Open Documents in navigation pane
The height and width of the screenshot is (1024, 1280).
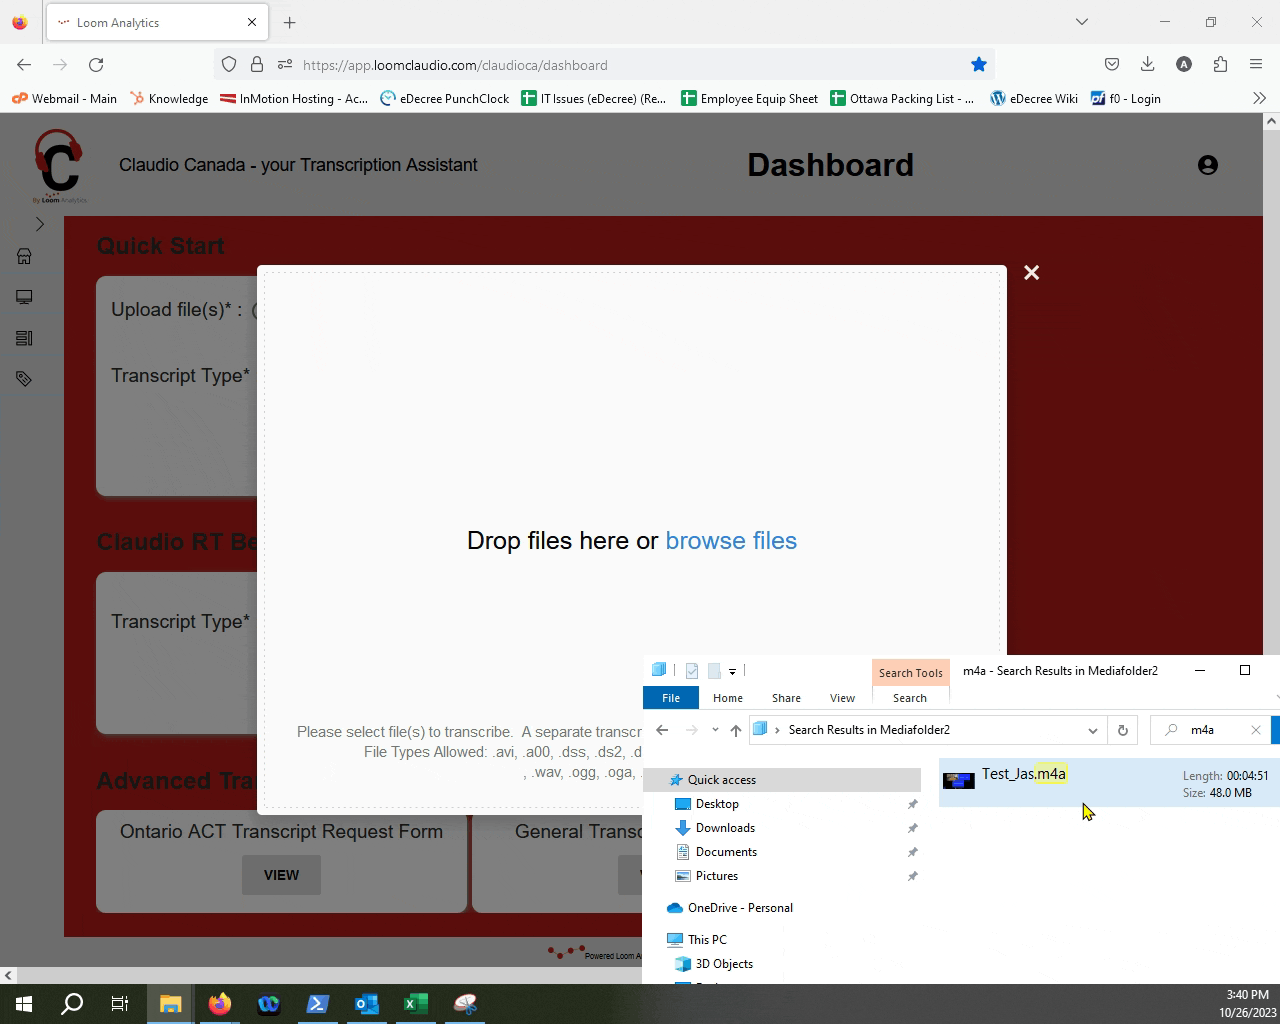click(726, 852)
